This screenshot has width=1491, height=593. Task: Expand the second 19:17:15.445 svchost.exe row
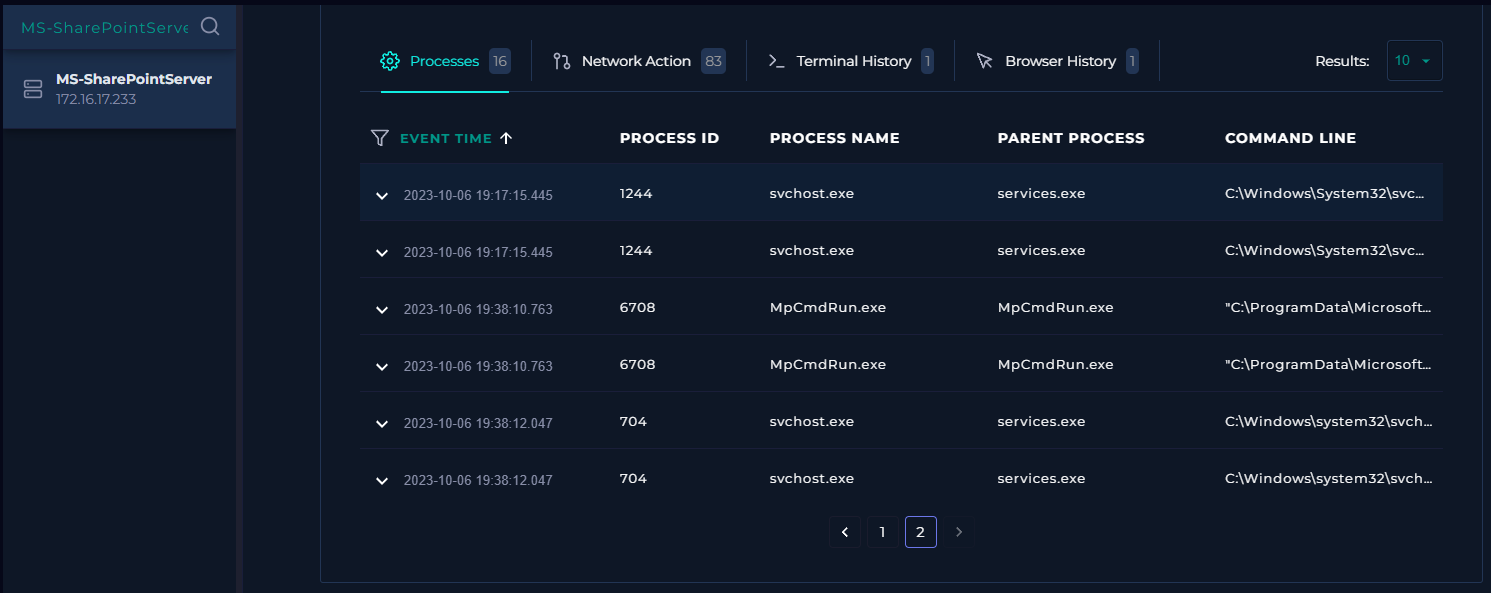point(382,252)
